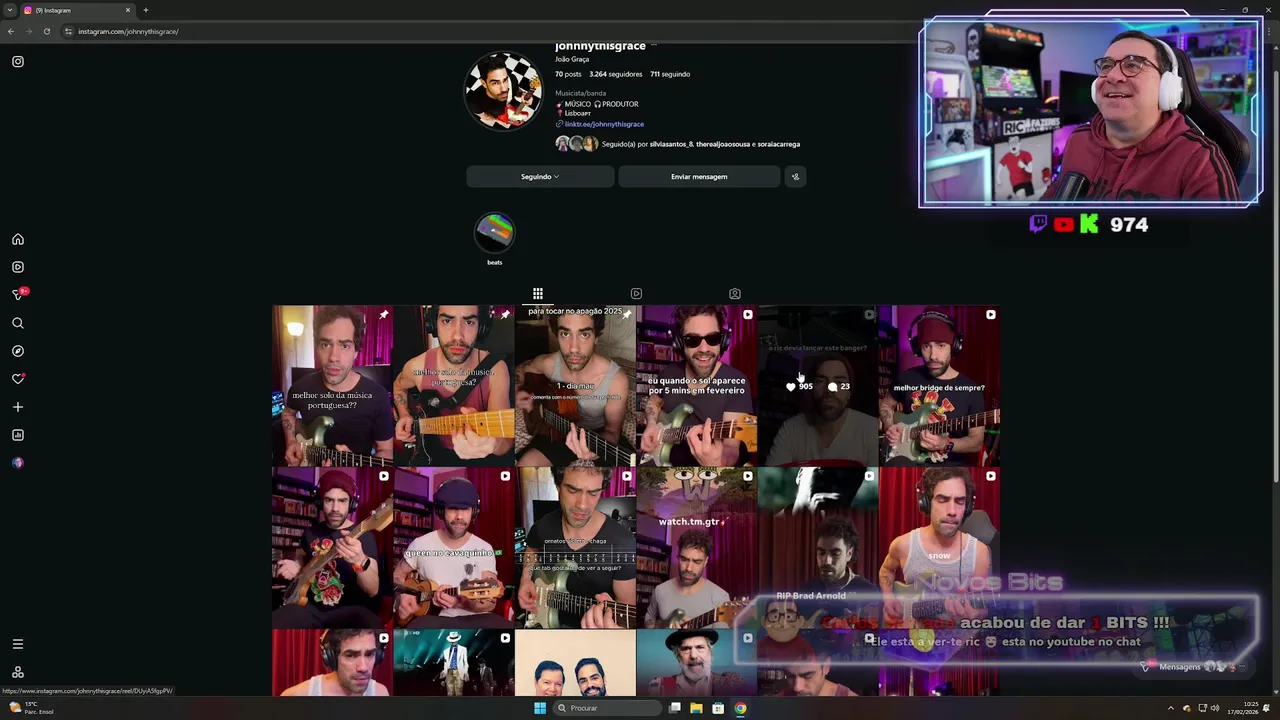The image size is (1280, 720).
Task: Open a new browser tab
Action: [x=146, y=10]
